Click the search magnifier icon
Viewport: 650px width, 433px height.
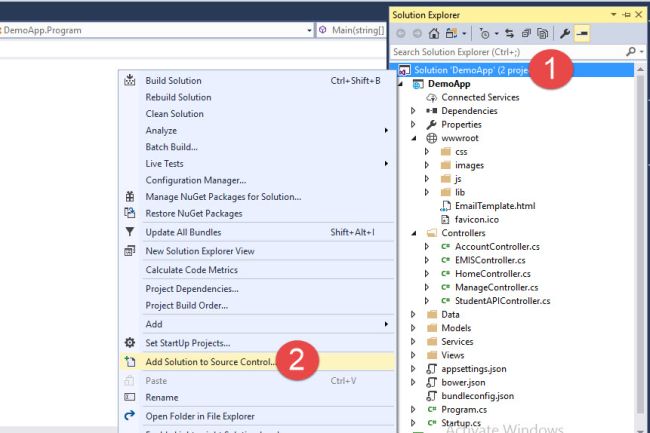[631, 52]
